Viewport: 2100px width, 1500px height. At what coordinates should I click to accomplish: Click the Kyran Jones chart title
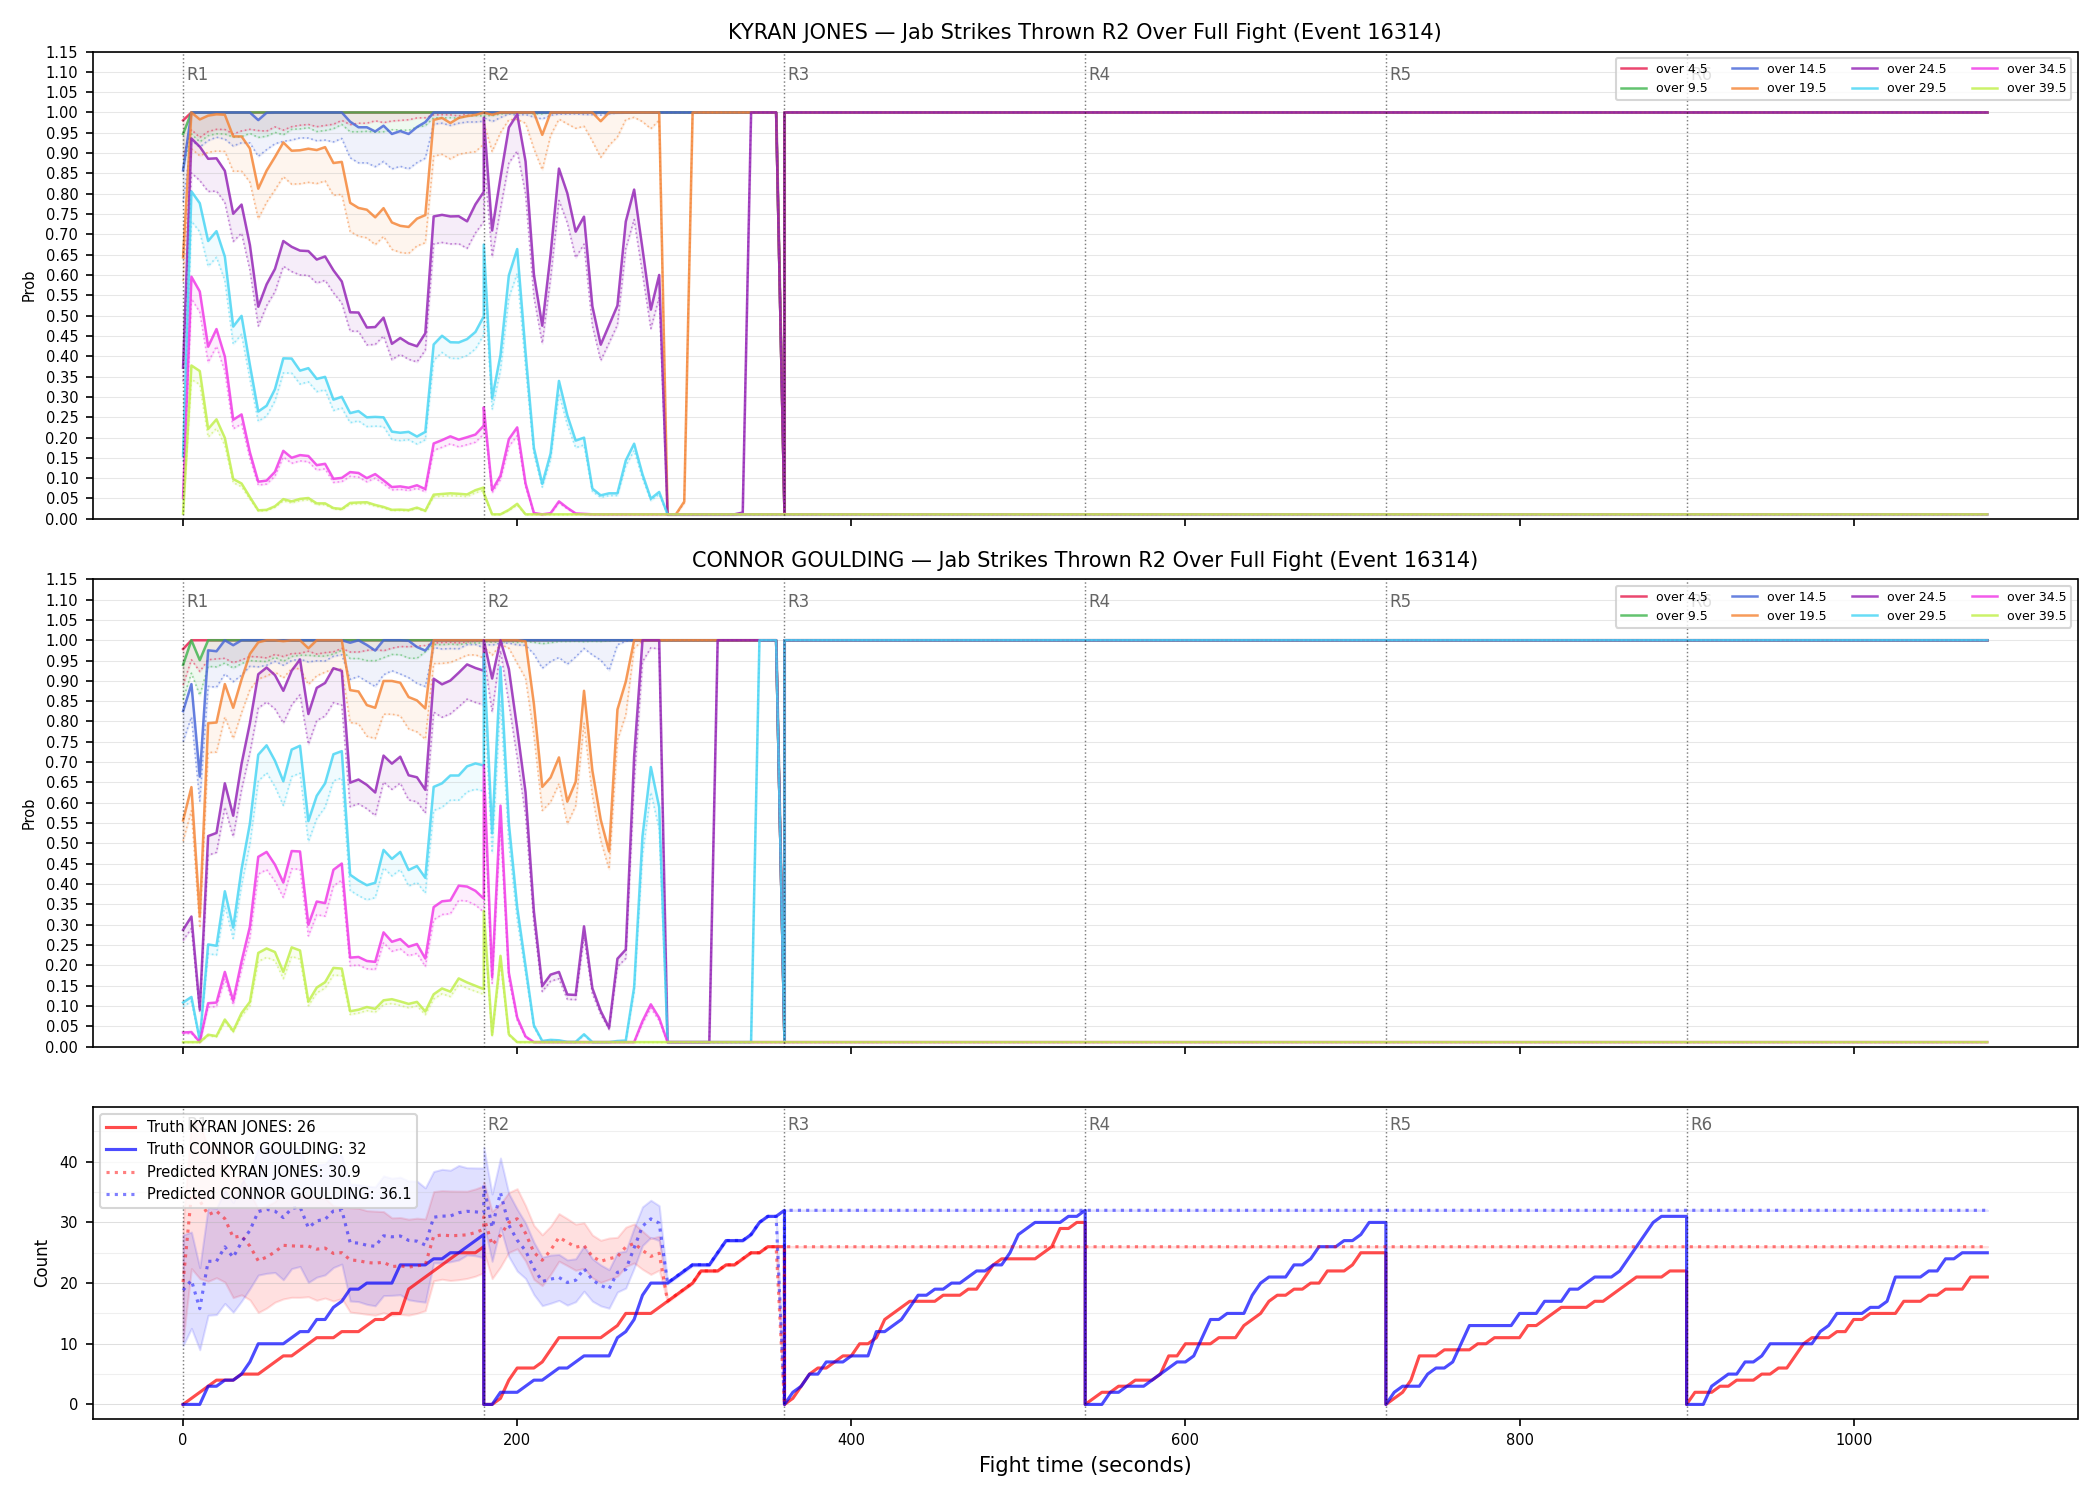1084,32
